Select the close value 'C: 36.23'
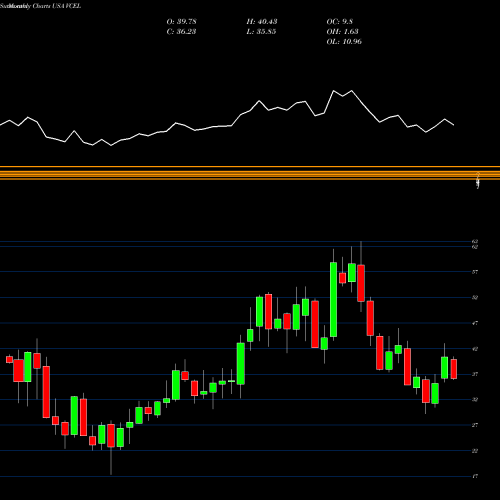This screenshot has height=500, width=500. coord(181,32)
